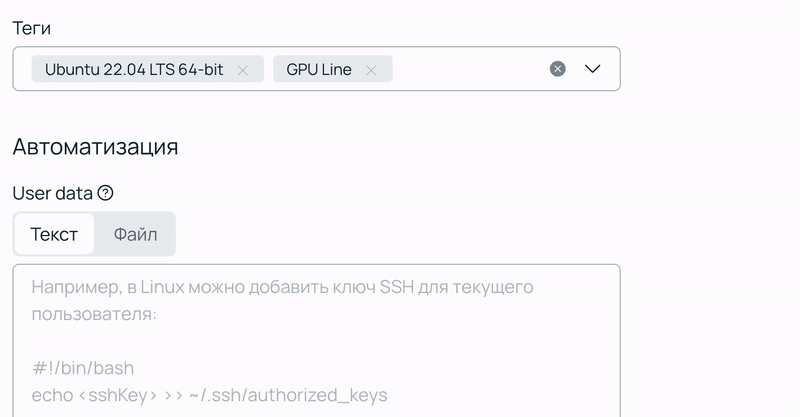Click the пользователя: placeholder line

tap(94, 313)
